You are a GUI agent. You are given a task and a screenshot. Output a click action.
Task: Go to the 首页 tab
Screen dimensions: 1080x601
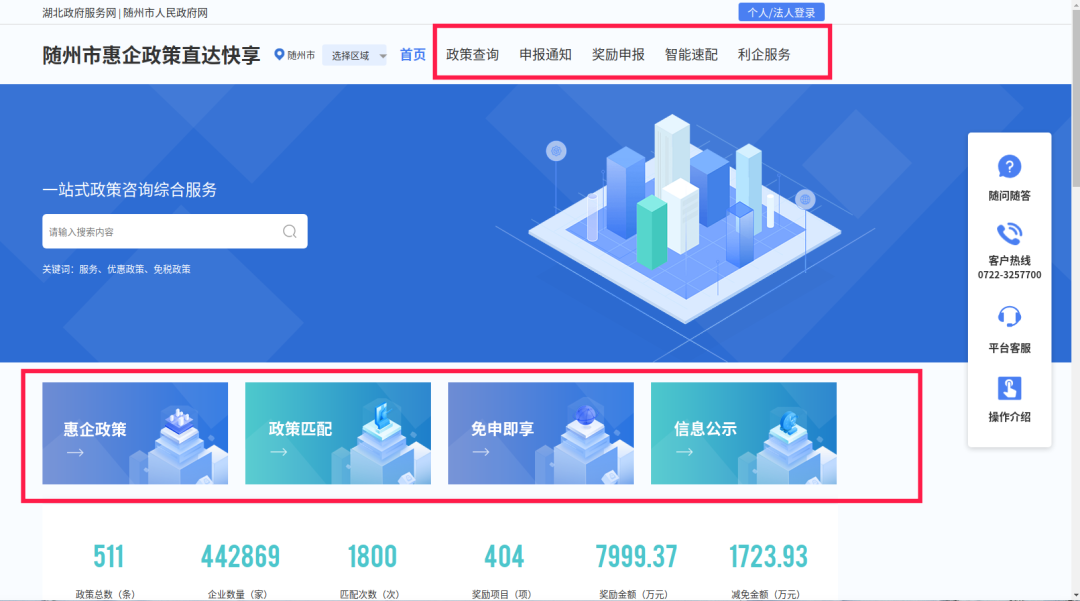coord(413,55)
